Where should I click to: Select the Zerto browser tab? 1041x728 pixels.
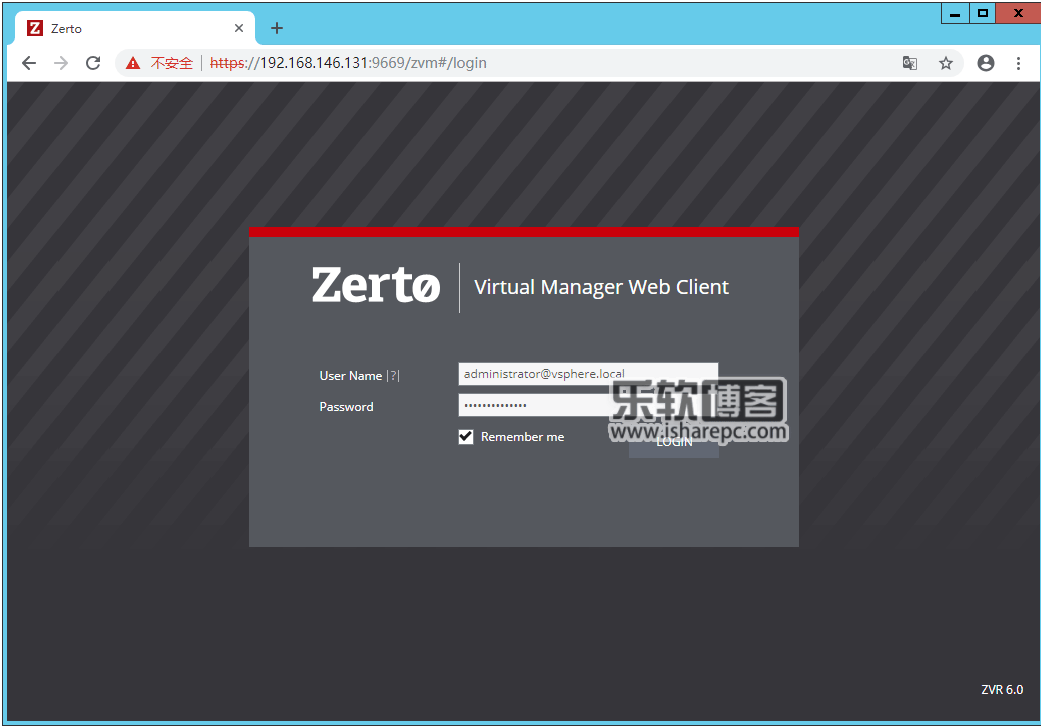coord(135,28)
